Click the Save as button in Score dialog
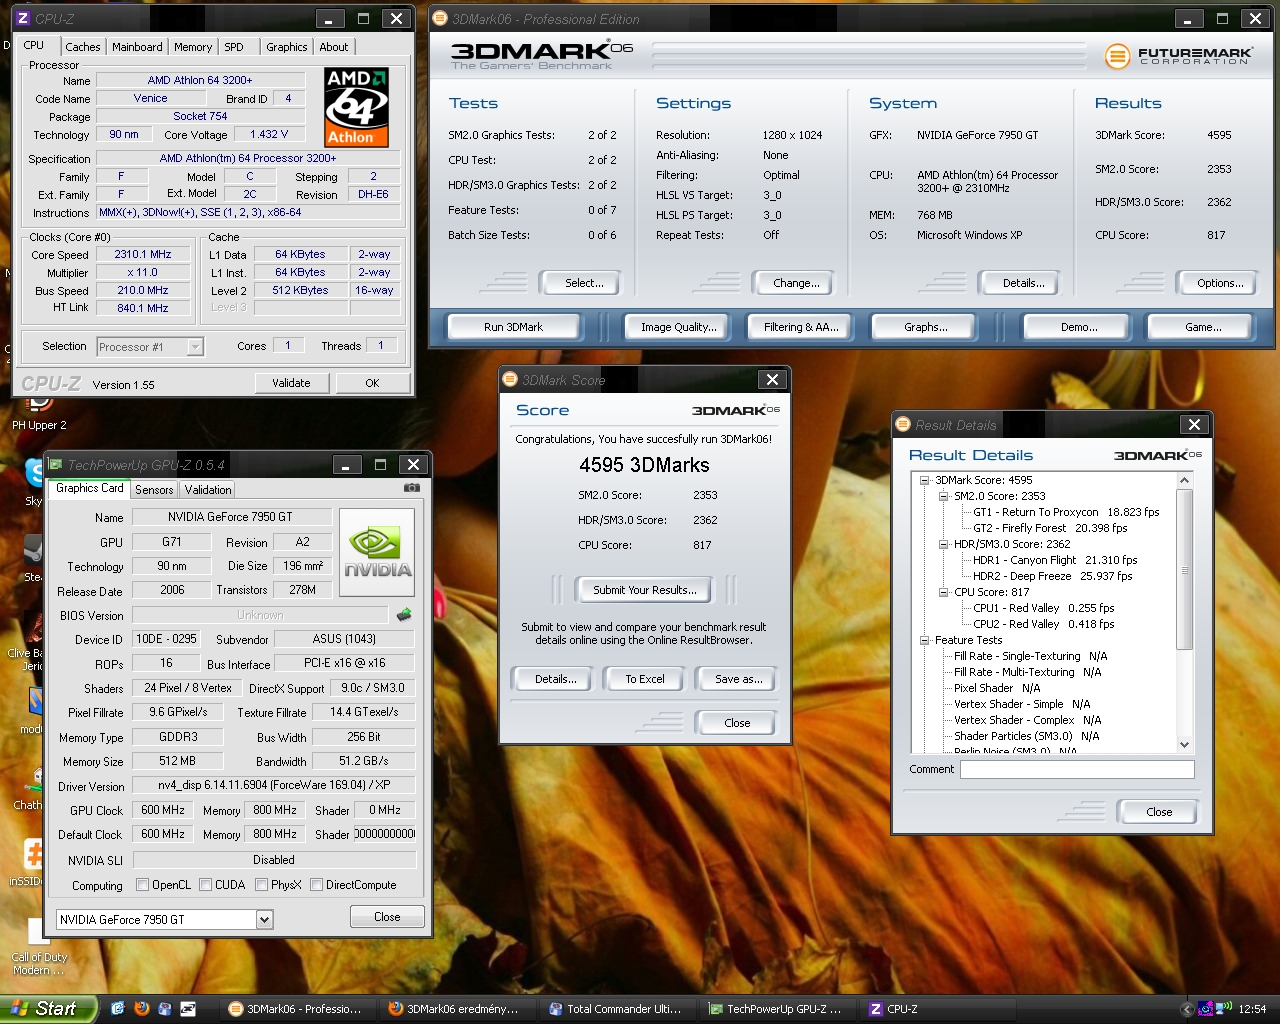 [738, 679]
